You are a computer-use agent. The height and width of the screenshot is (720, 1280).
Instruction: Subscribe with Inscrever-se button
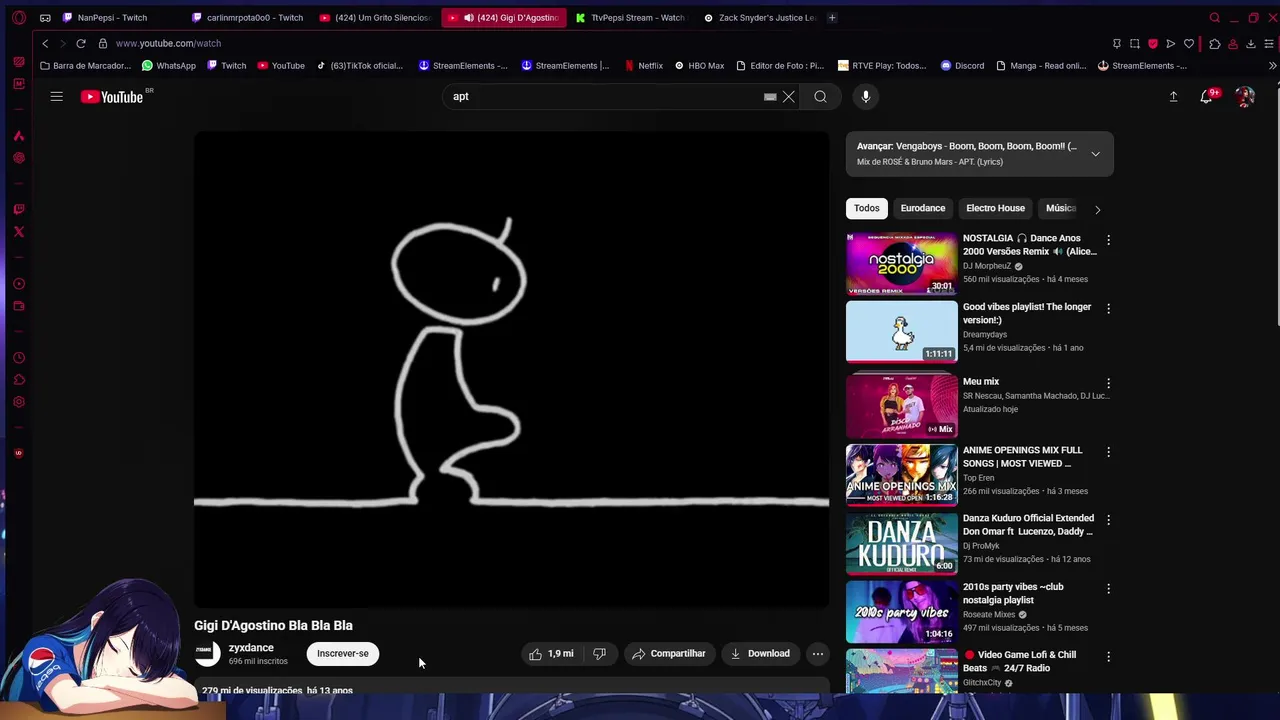click(343, 654)
